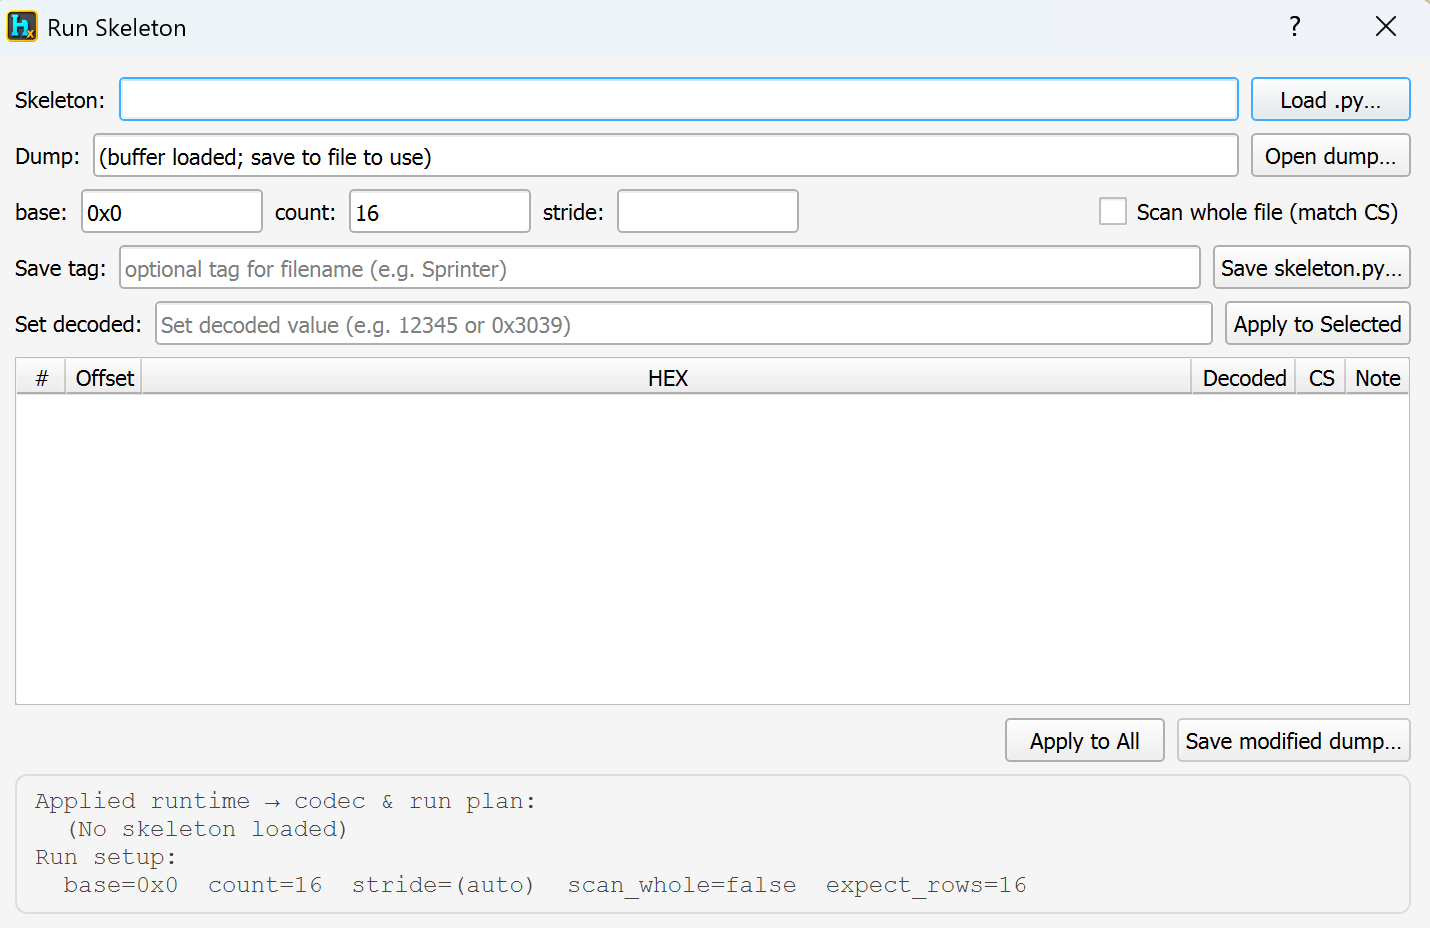Sort by the Offset column header

click(x=104, y=377)
